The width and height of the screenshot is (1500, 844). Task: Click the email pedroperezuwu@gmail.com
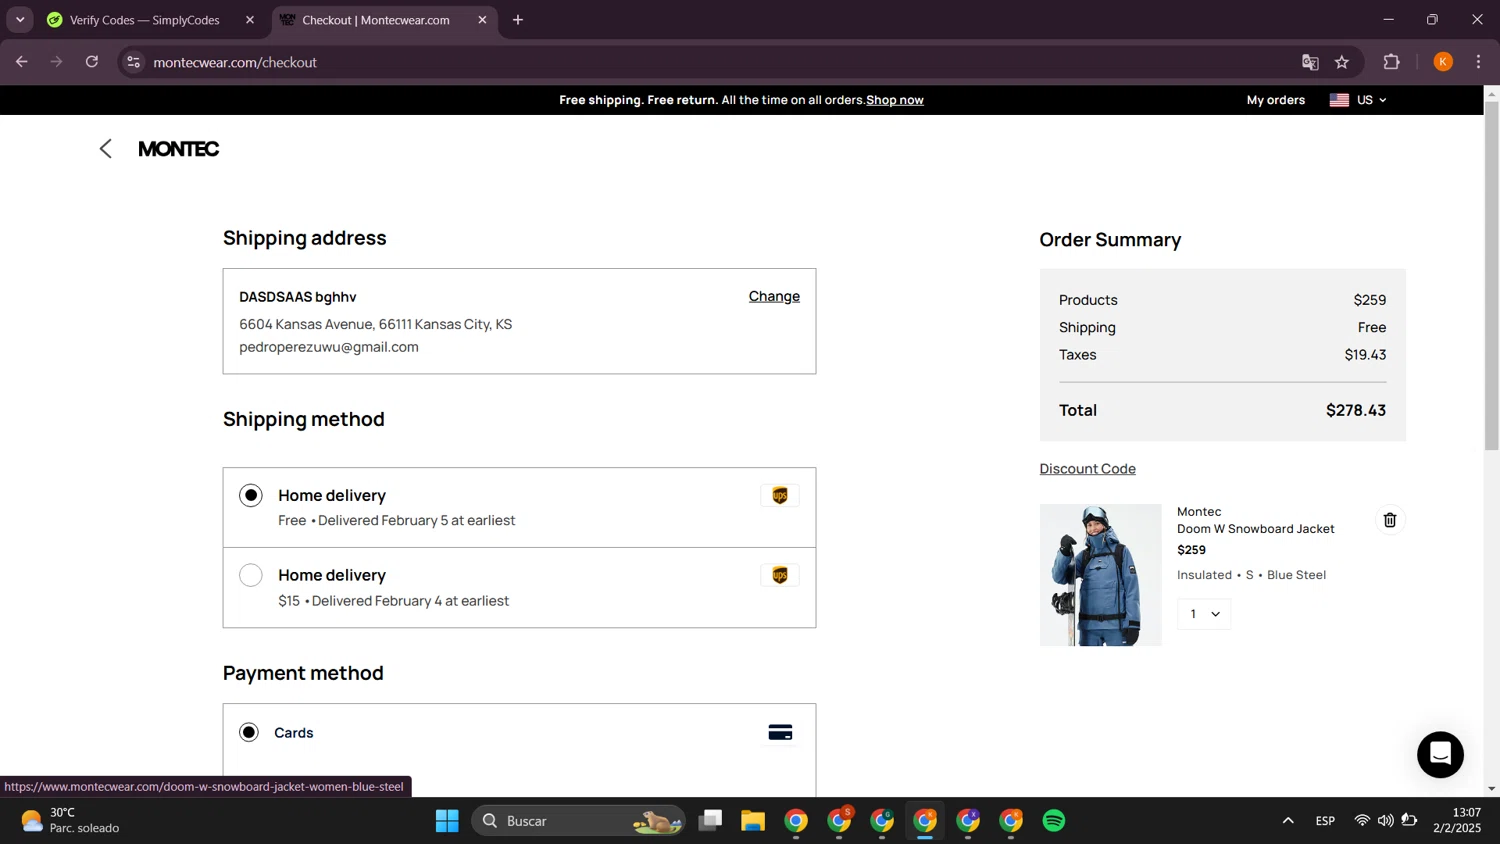point(329,348)
